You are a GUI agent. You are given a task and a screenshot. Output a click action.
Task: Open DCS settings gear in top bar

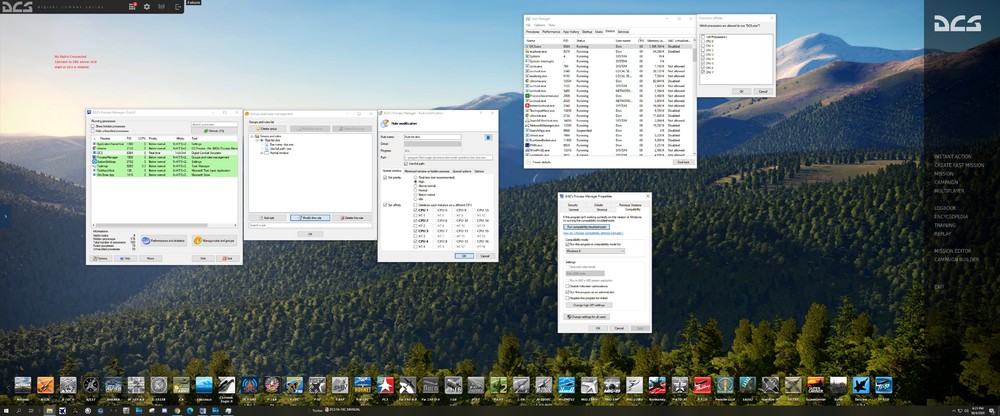(x=147, y=6)
